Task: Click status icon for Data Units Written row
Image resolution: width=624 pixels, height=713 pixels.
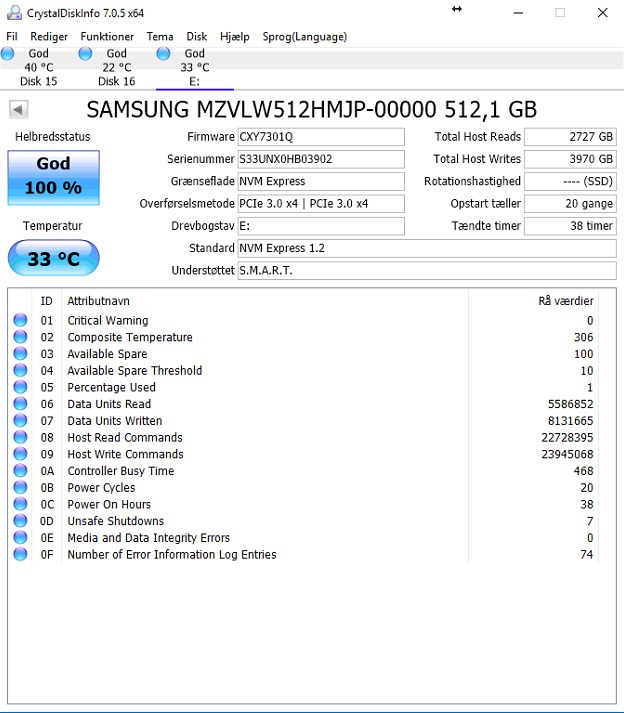Action: pos(20,421)
